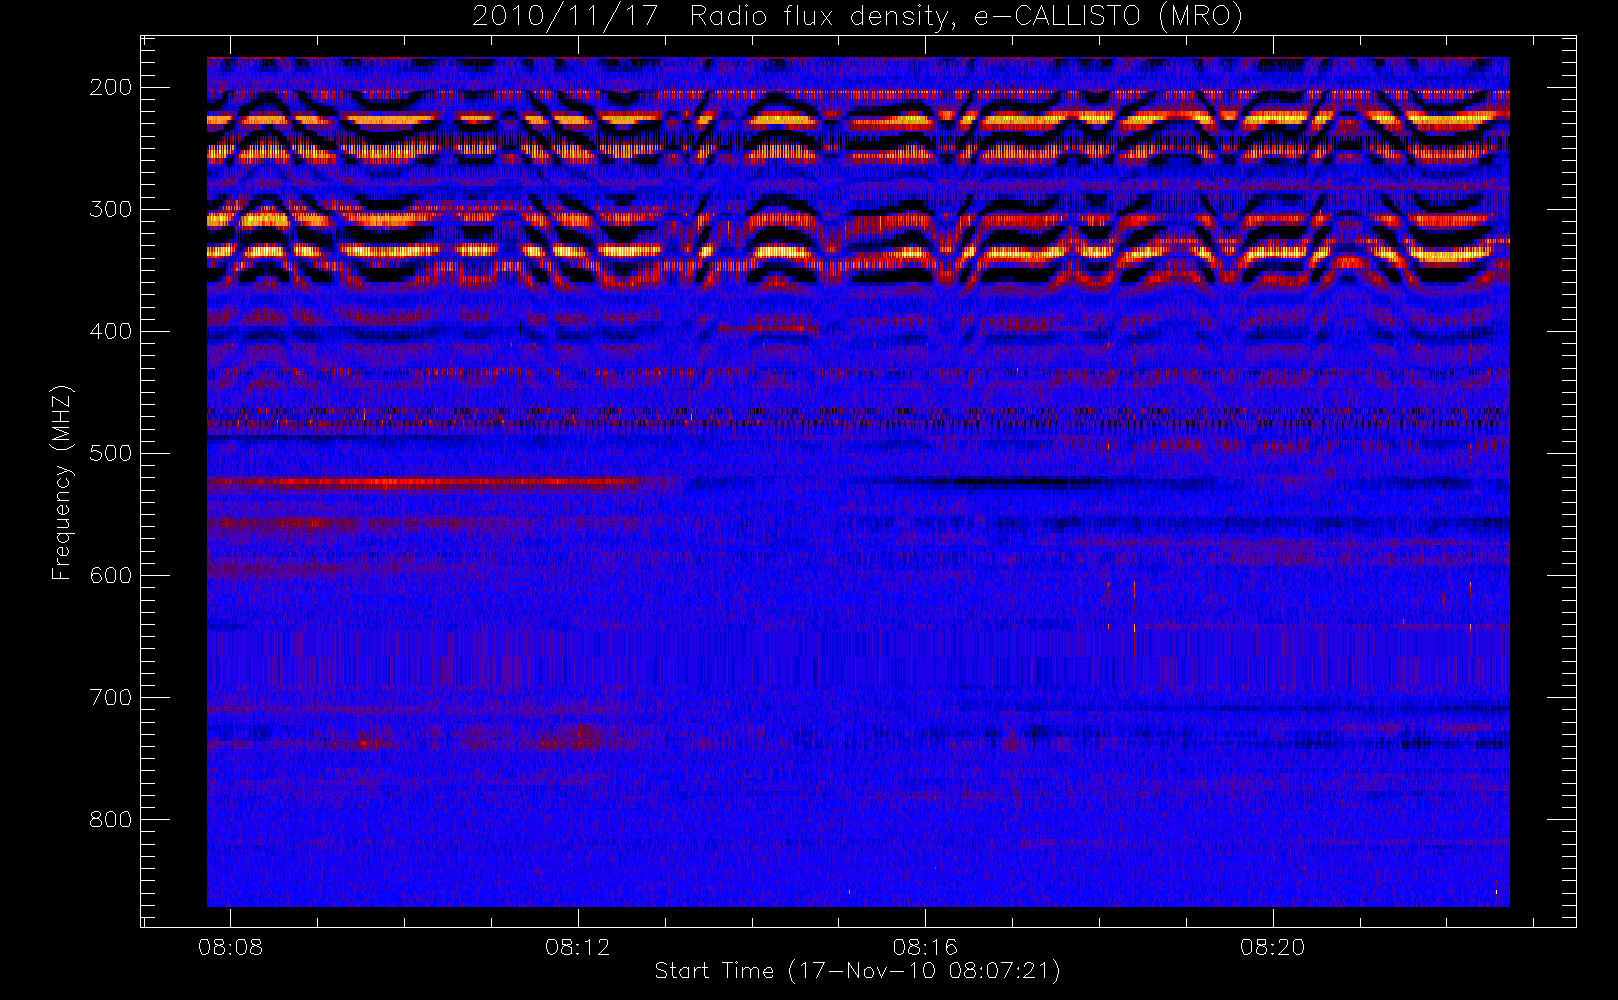Click the 700 frequency tick label
The height and width of the screenshot is (1000, 1618).
[111, 697]
